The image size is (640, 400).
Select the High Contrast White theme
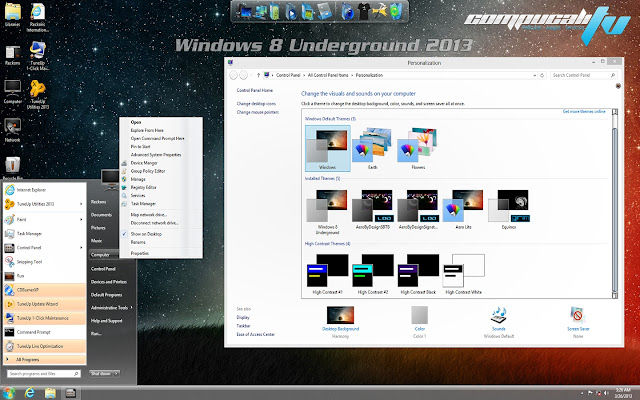coord(463,274)
